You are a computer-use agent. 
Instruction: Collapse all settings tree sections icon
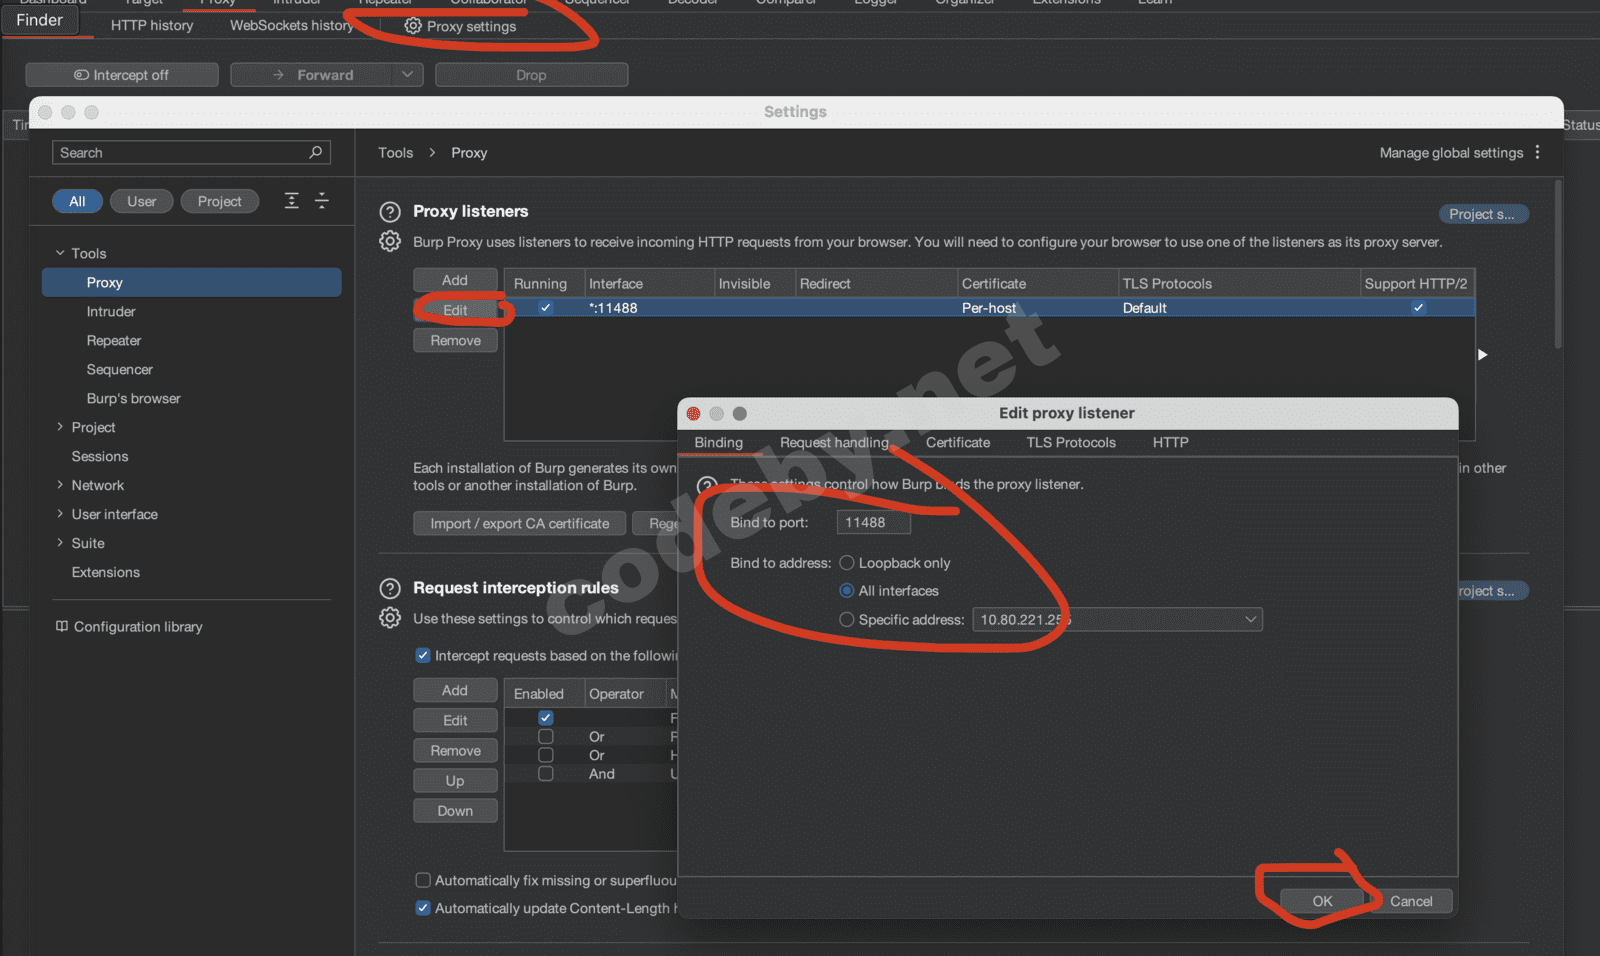[322, 201]
